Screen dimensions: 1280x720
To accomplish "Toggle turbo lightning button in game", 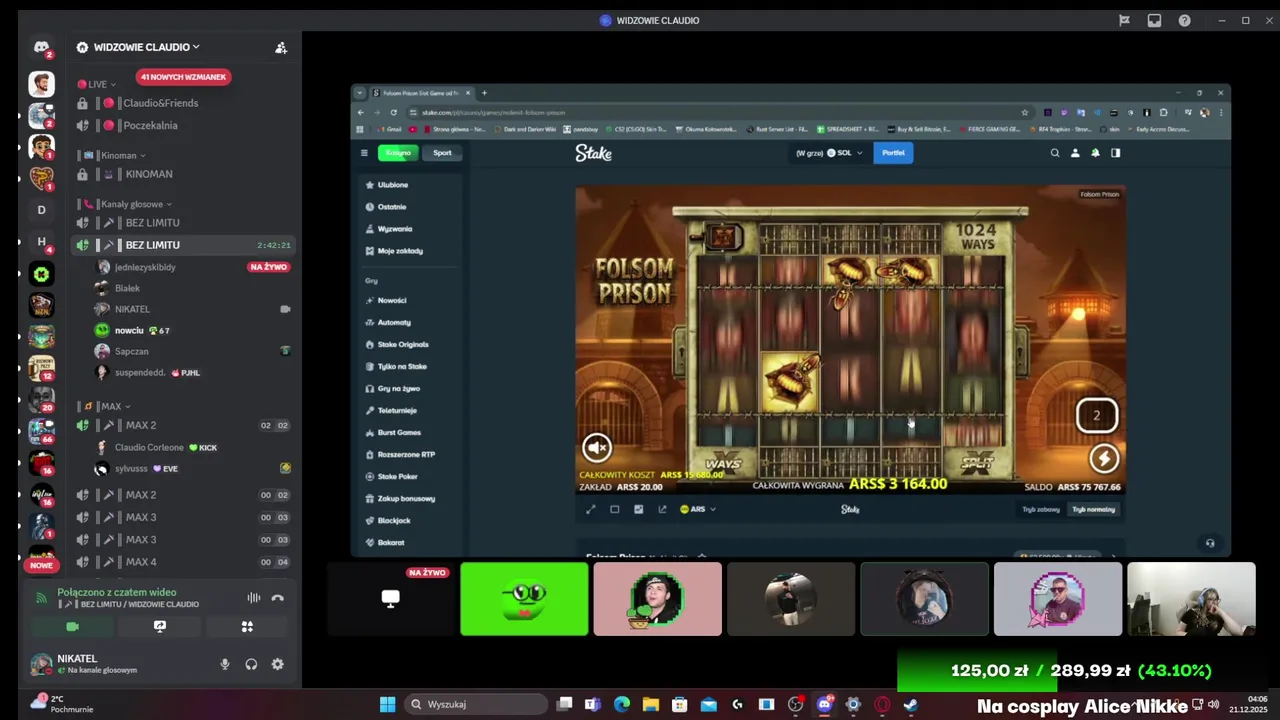I will pyautogui.click(x=1104, y=458).
